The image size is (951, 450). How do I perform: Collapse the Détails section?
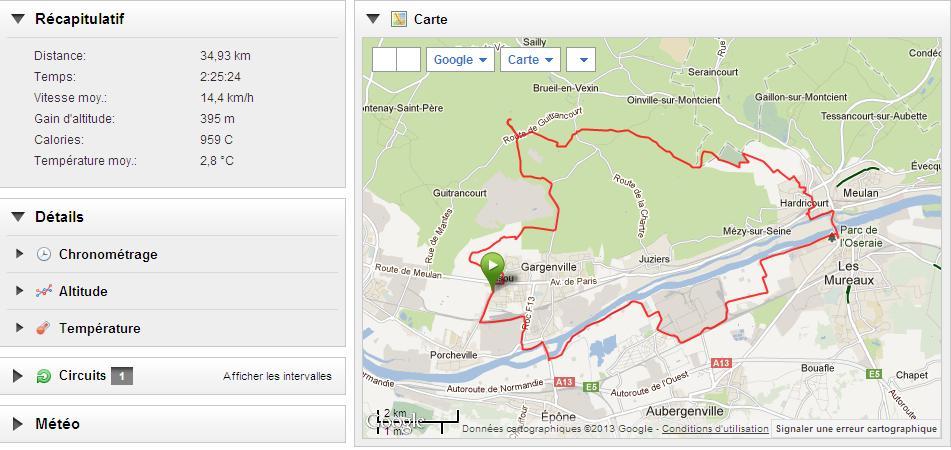pyautogui.click(x=18, y=217)
